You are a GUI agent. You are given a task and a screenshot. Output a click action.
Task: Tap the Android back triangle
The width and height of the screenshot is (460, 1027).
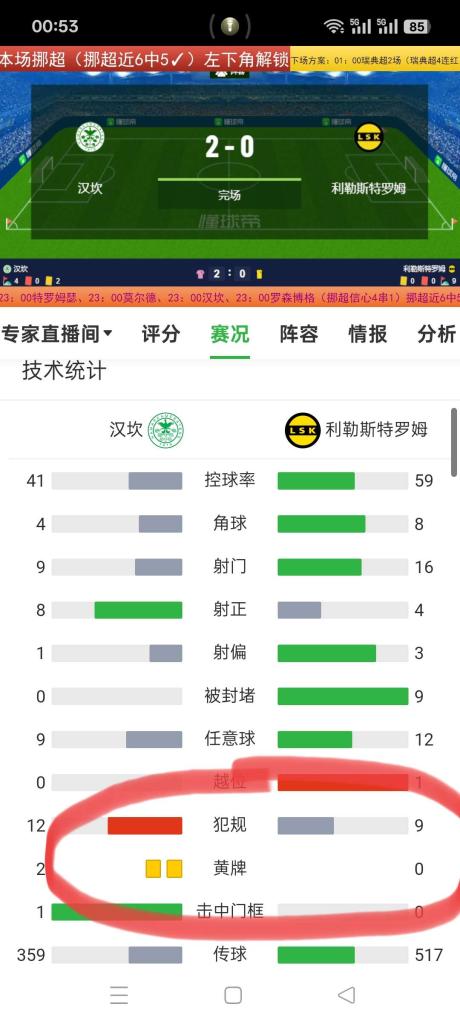pyautogui.click(x=346, y=996)
